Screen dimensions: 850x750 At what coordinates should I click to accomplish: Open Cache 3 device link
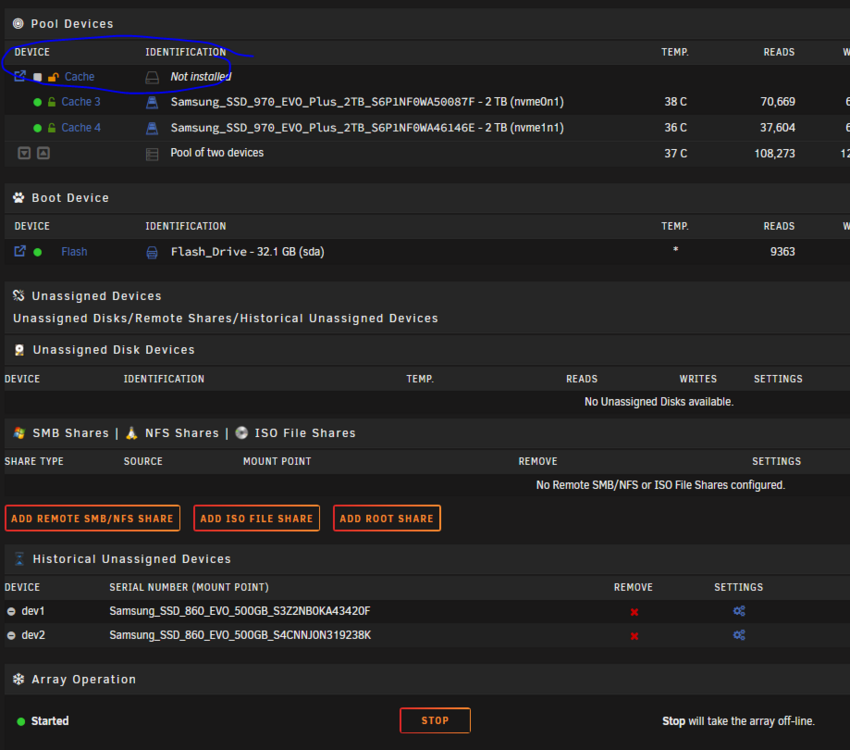pyautogui.click(x=81, y=101)
